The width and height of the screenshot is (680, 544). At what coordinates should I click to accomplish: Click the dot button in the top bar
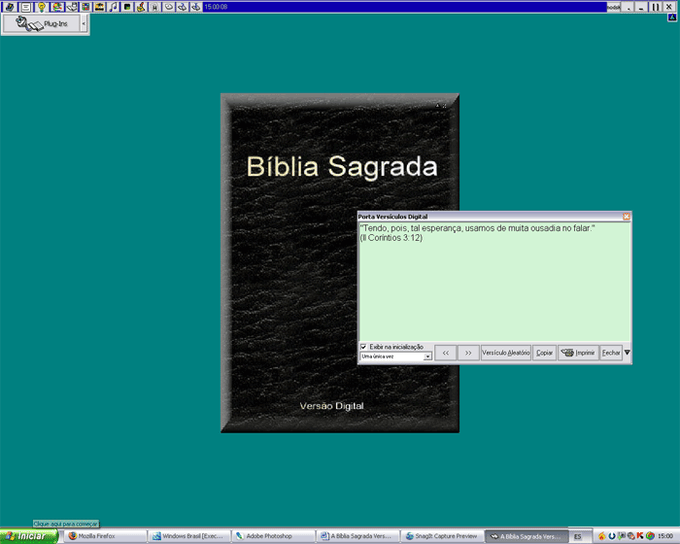(628, 7)
